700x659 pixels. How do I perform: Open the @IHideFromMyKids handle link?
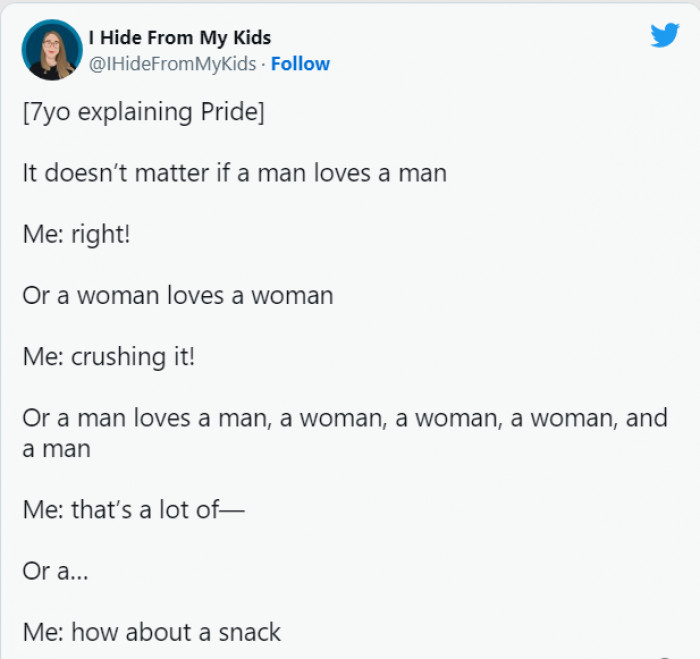pos(172,64)
